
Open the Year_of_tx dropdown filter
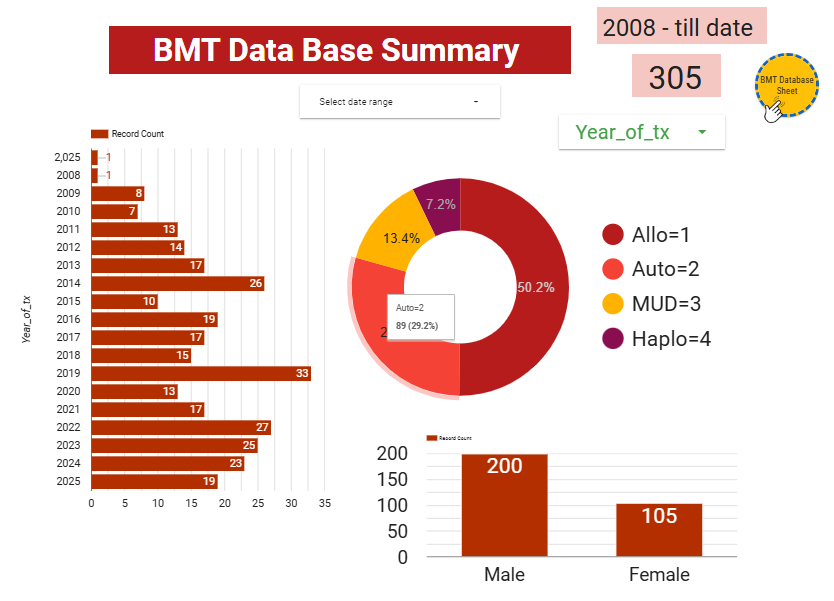point(640,132)
